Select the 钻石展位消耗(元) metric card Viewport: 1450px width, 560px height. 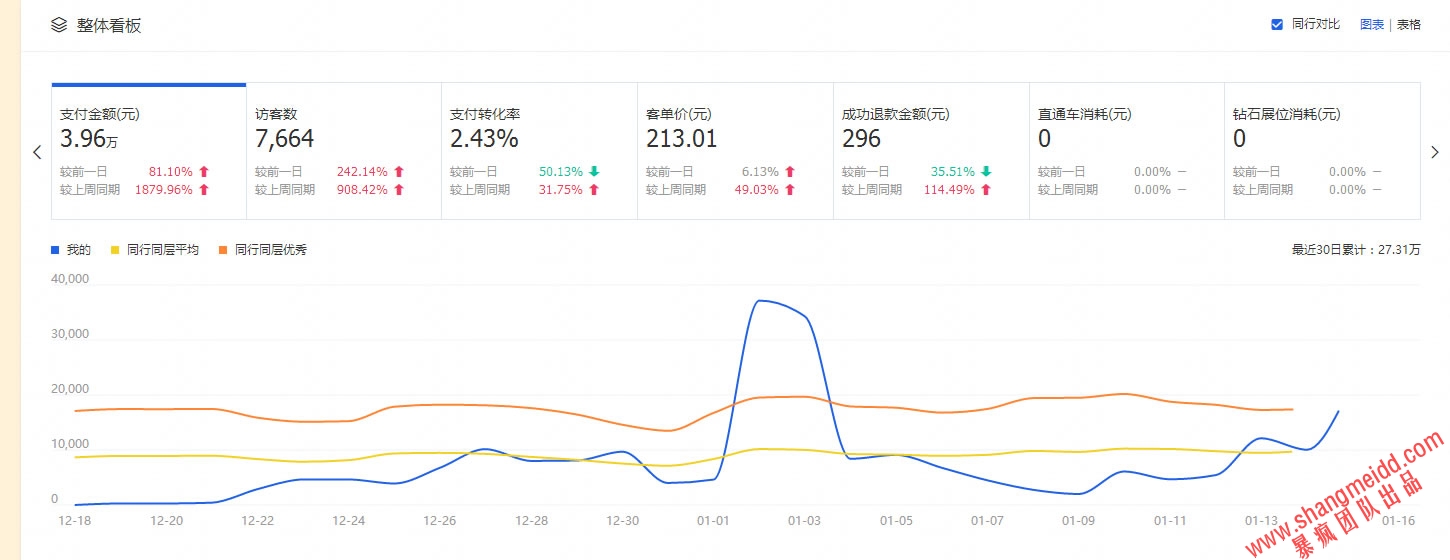(x=1322, y=151)
